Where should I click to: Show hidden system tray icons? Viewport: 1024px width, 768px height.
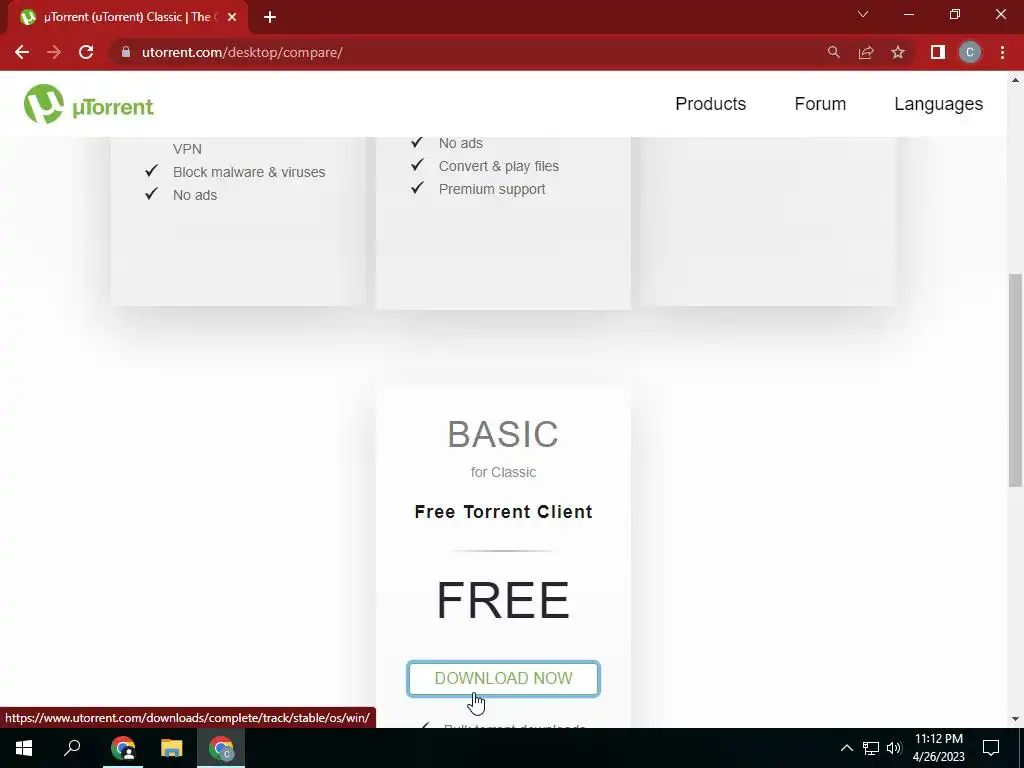point(846,748)
